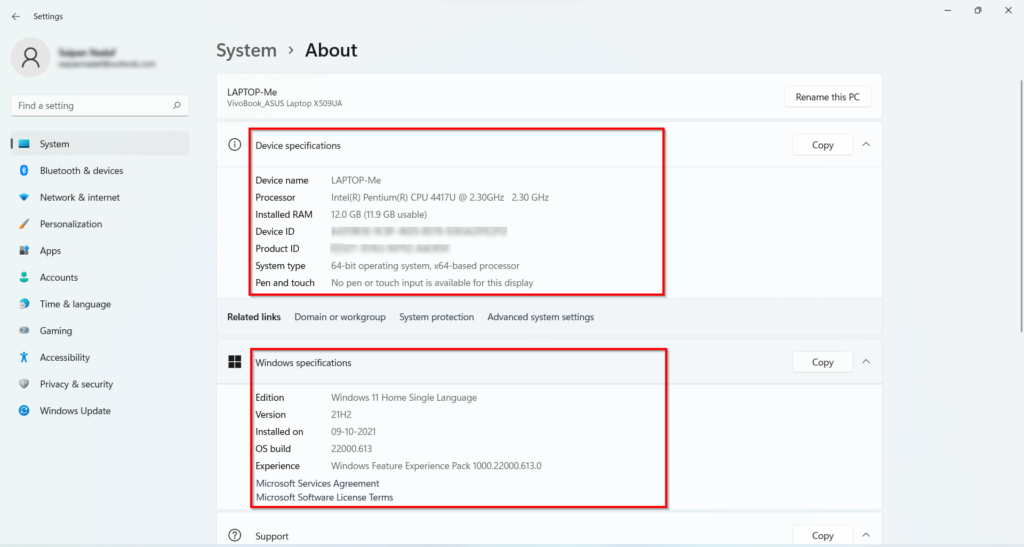The width and height of the screenshot is (1024, 547).
Task: Click the Bluetooth icon in sidebar
Action: [x=24, y=170]
